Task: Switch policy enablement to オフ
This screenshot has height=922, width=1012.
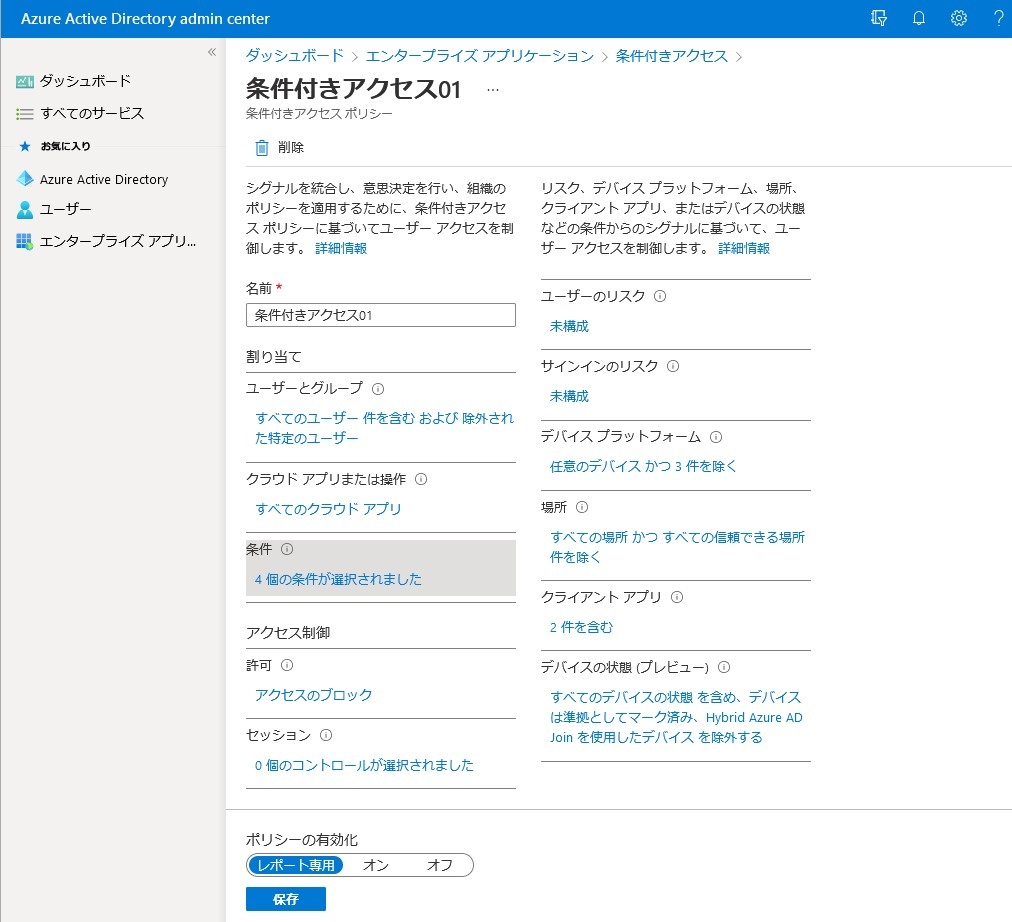Action: click(x=440, y=865)
